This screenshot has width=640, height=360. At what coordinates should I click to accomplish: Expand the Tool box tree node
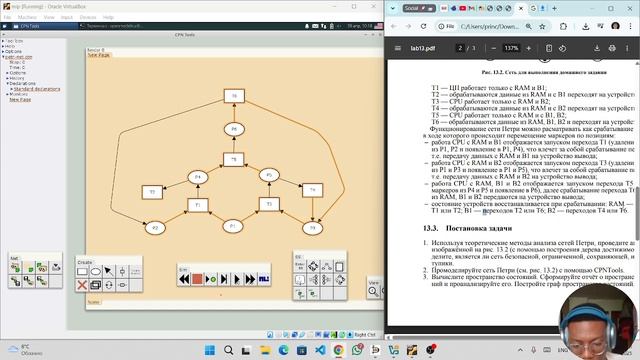point(3,41)
